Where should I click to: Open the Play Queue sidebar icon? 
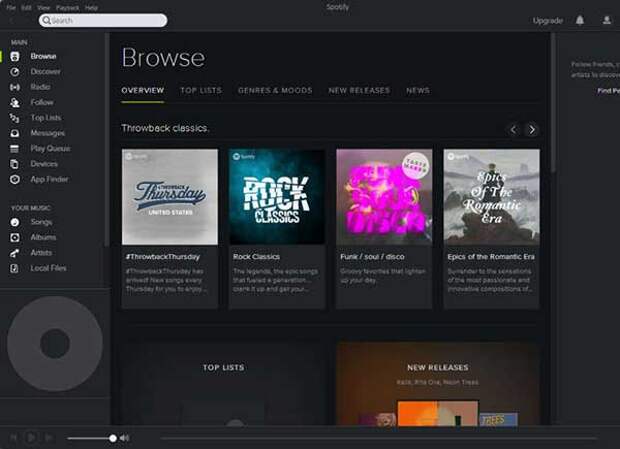[x=15, y=149]
